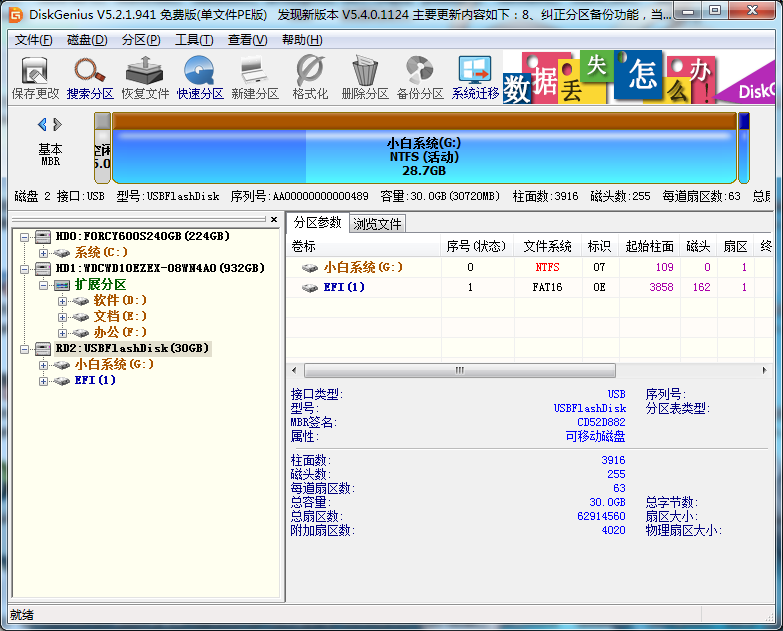
Task: Start 系统迁移 system migration tool
Action: coord(475,77)
